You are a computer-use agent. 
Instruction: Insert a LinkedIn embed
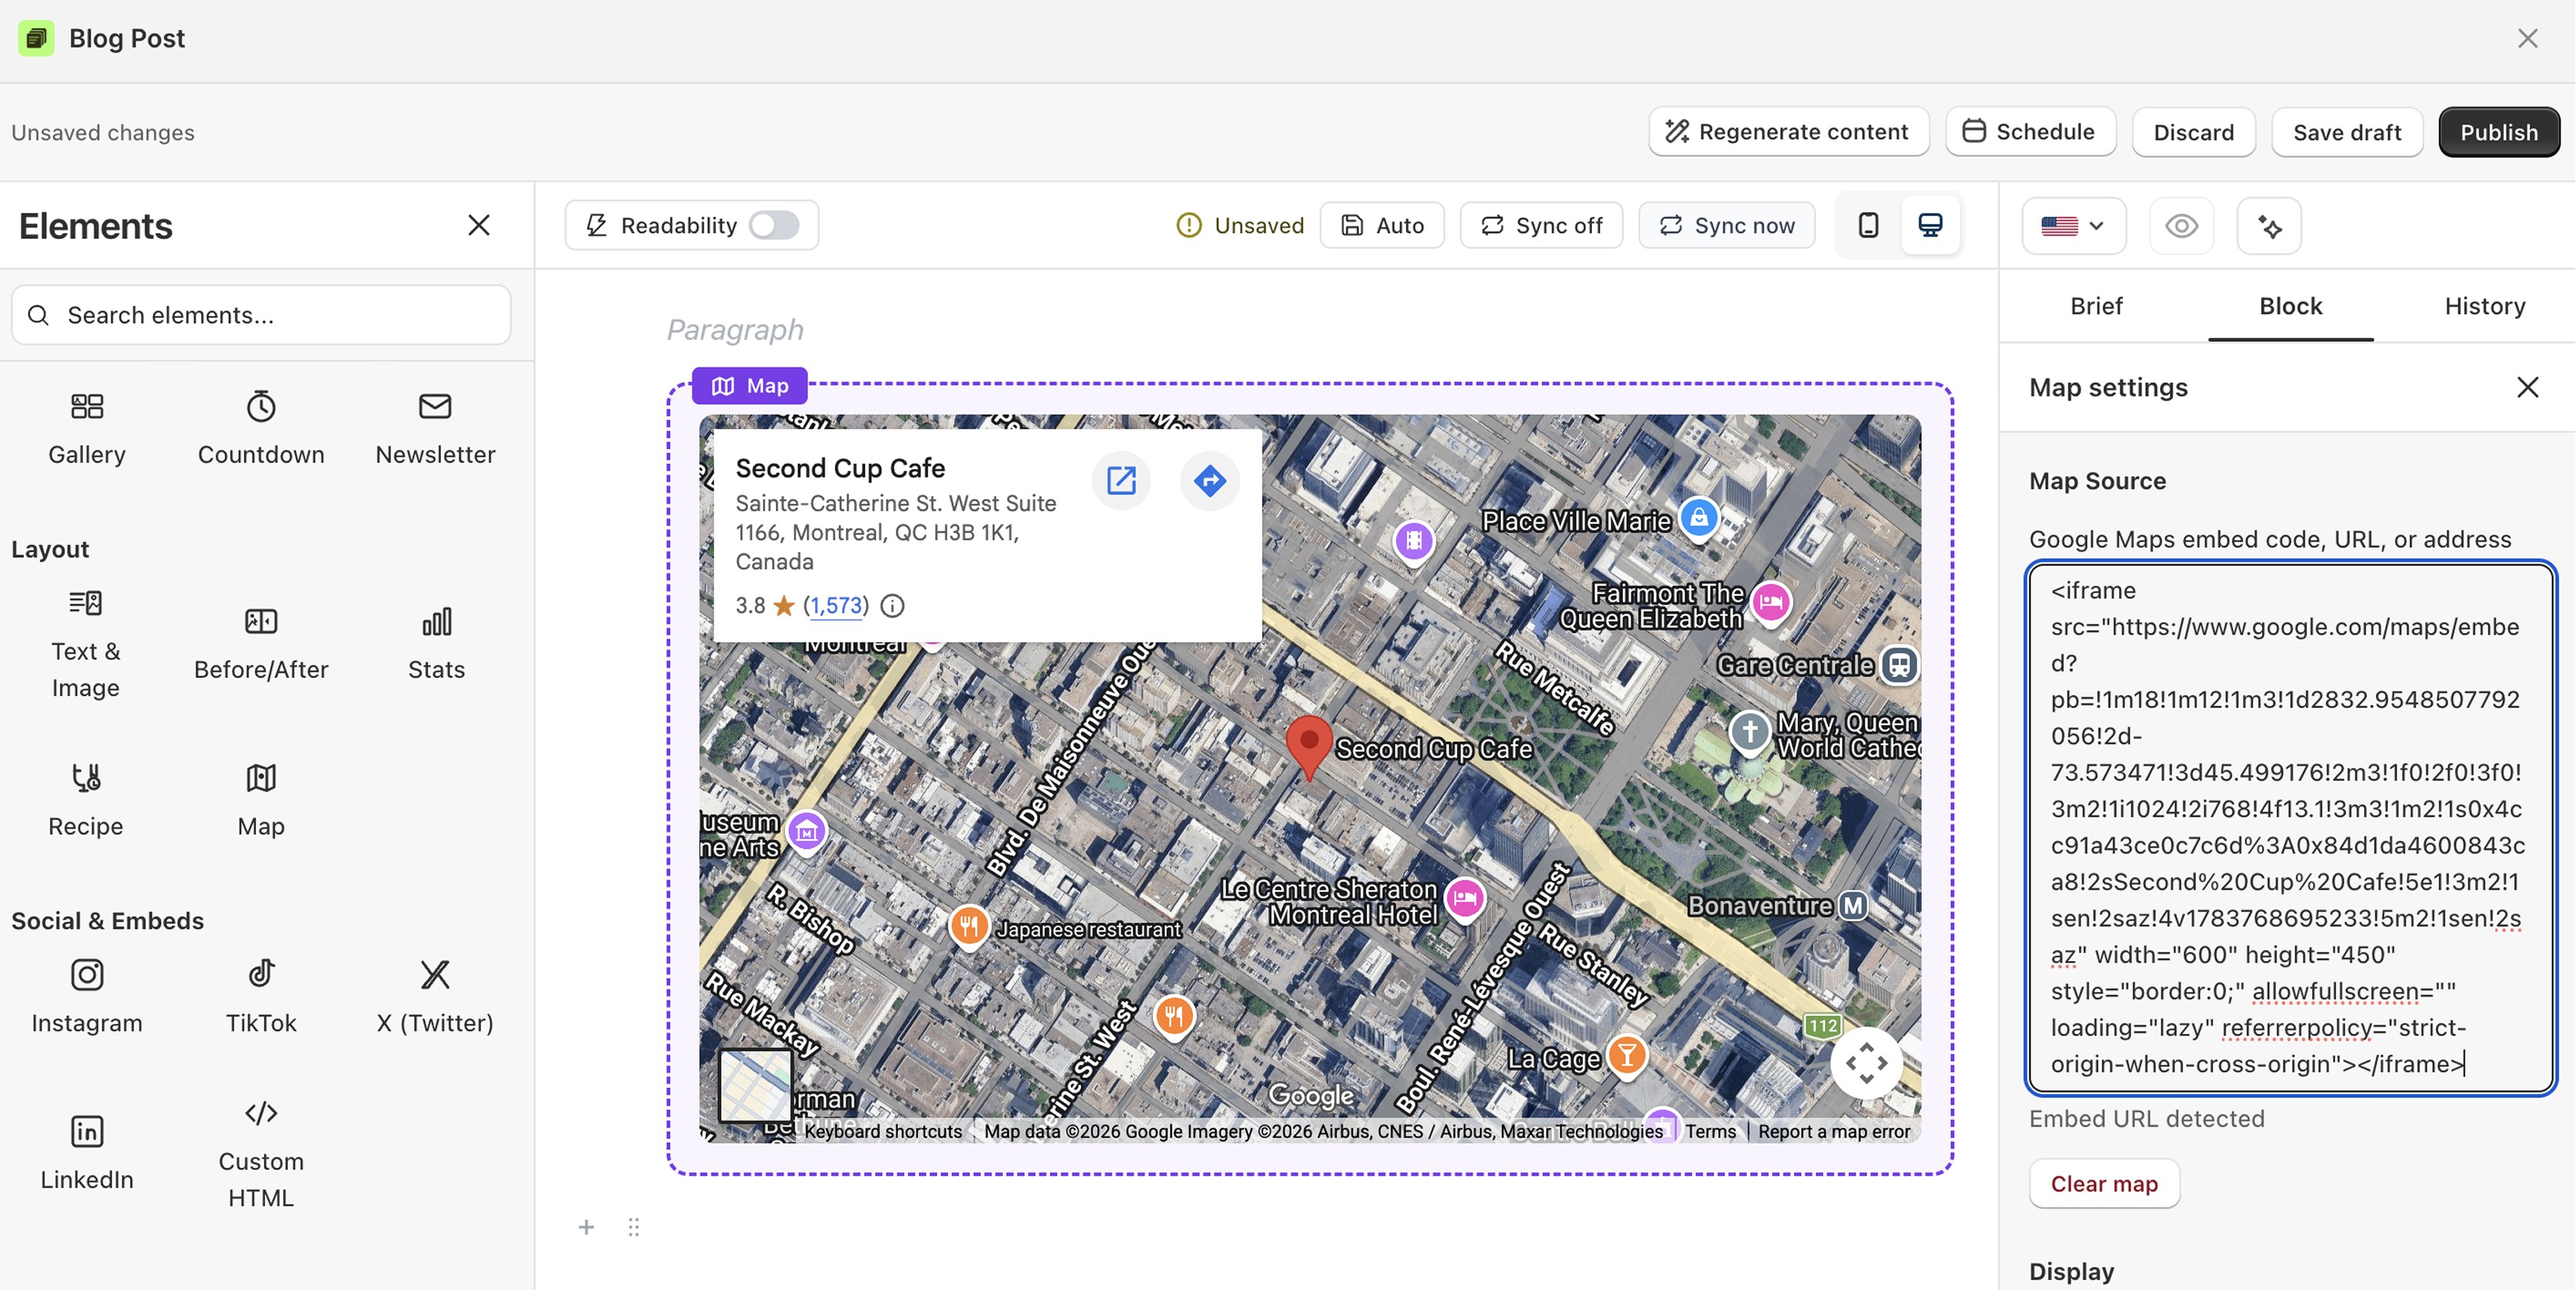coord(87,1153)
